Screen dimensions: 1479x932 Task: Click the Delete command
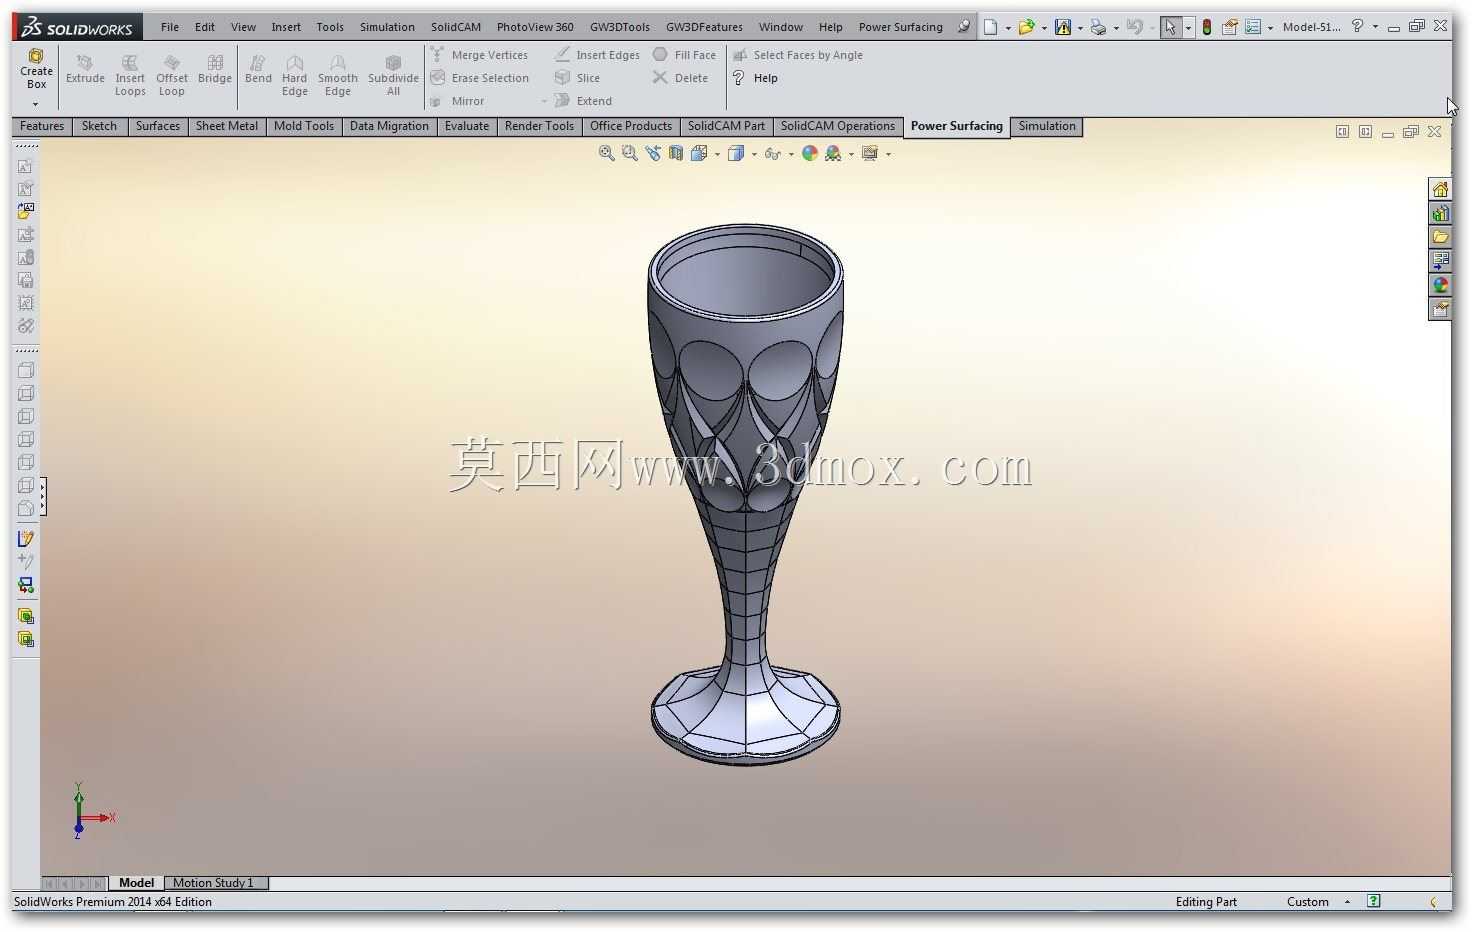(680, 78)
